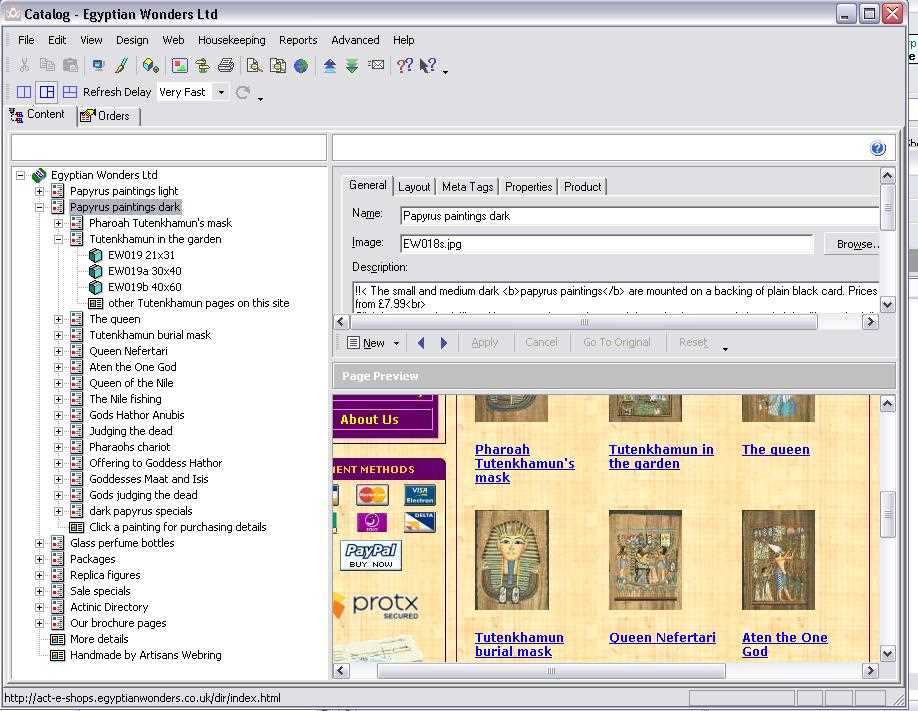Click the green down-arrow download icon
The image size is (918, 711).
352,66
